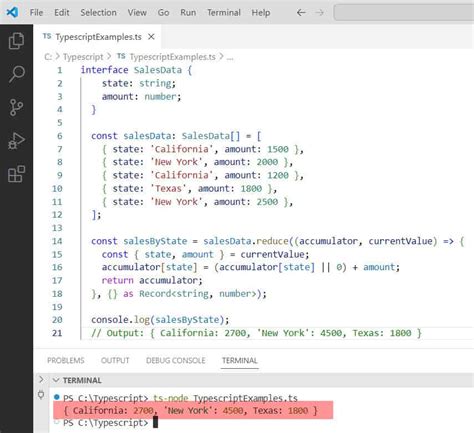Open the Edit menu
474x433 pixels.
tap(62, 13)
